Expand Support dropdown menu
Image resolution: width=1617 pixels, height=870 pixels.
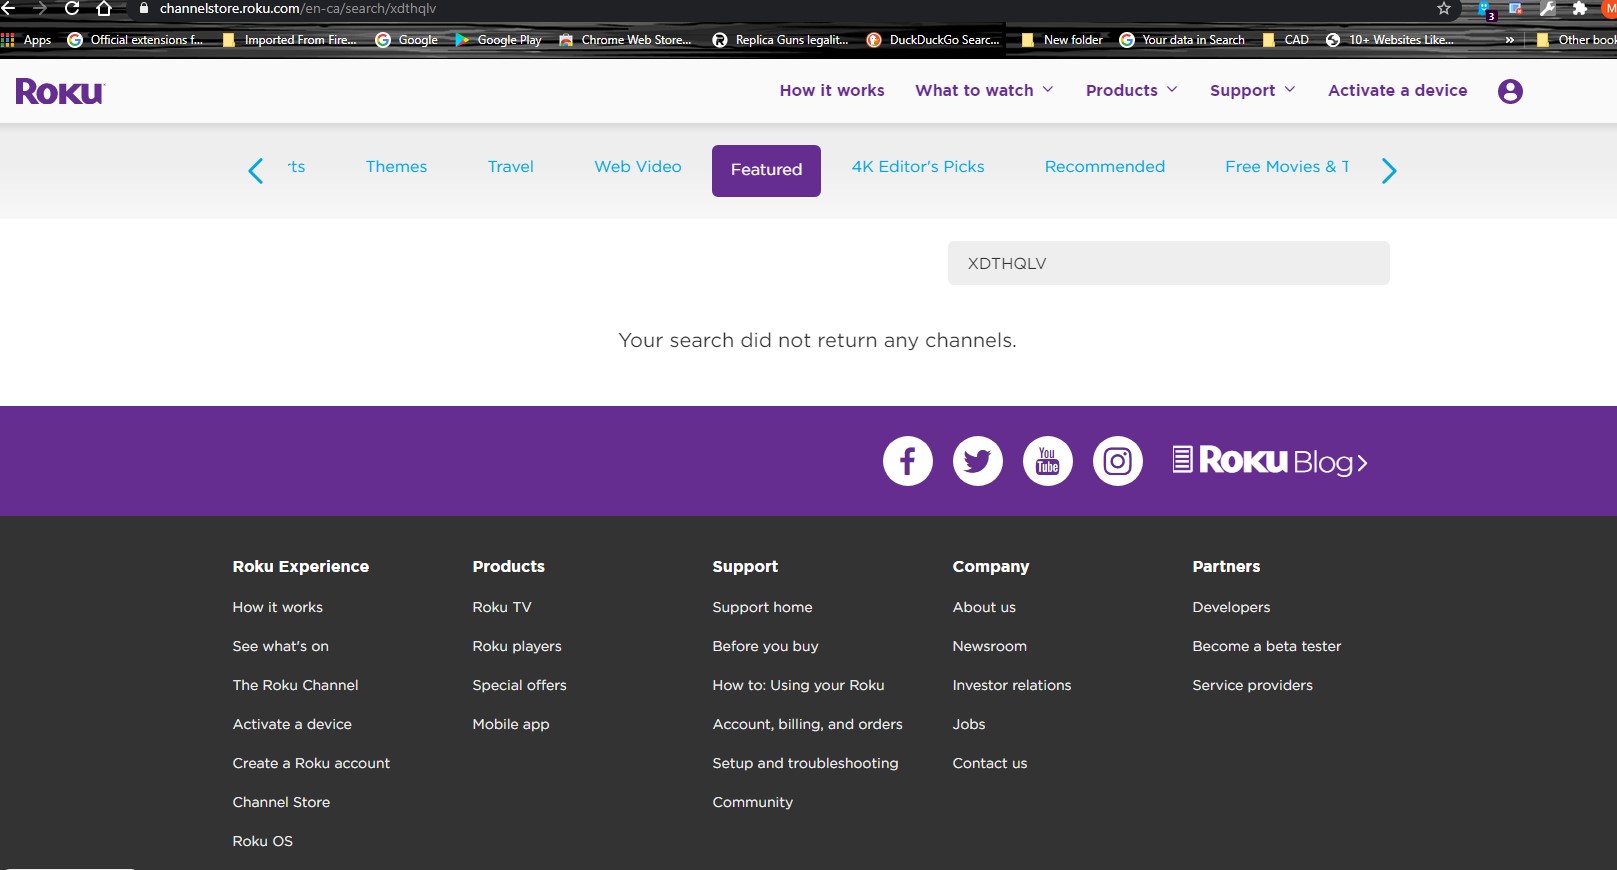pos(1253,90)
